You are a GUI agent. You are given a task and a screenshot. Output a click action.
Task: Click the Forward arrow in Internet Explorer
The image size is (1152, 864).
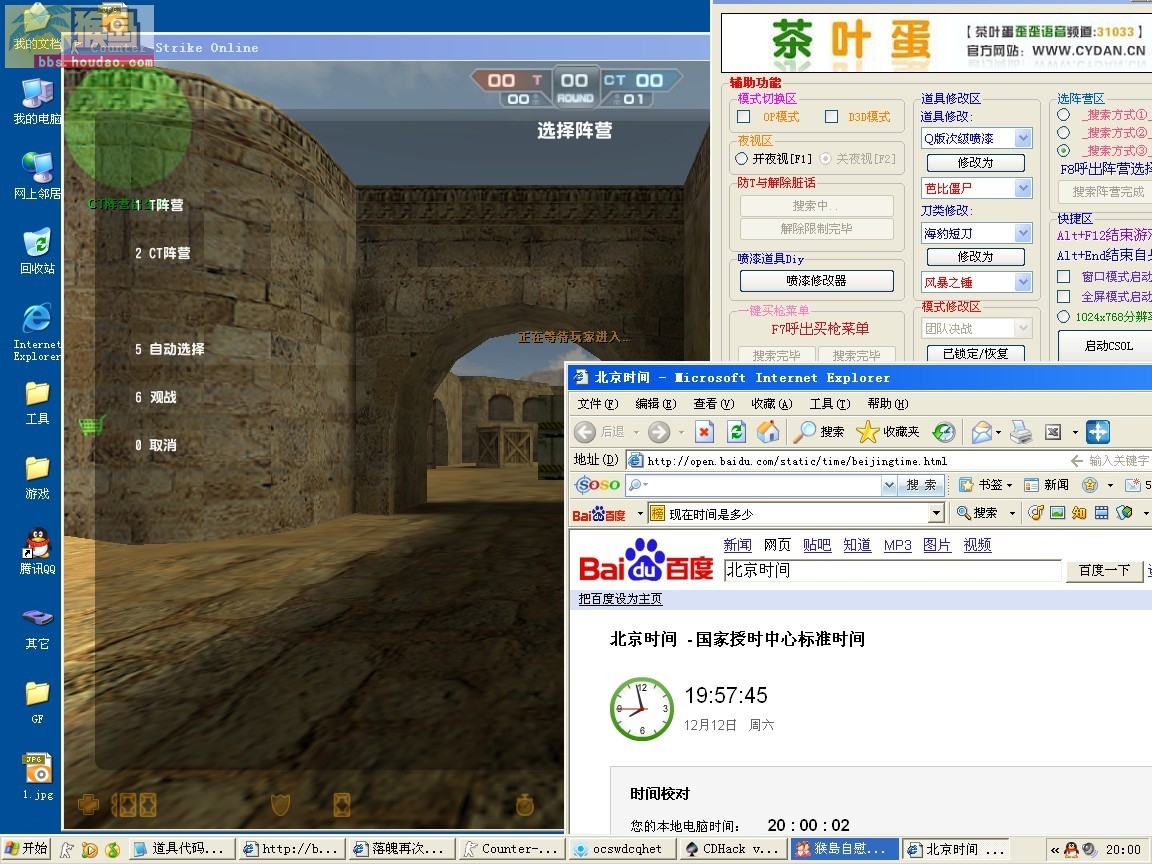tap(659, 432)
